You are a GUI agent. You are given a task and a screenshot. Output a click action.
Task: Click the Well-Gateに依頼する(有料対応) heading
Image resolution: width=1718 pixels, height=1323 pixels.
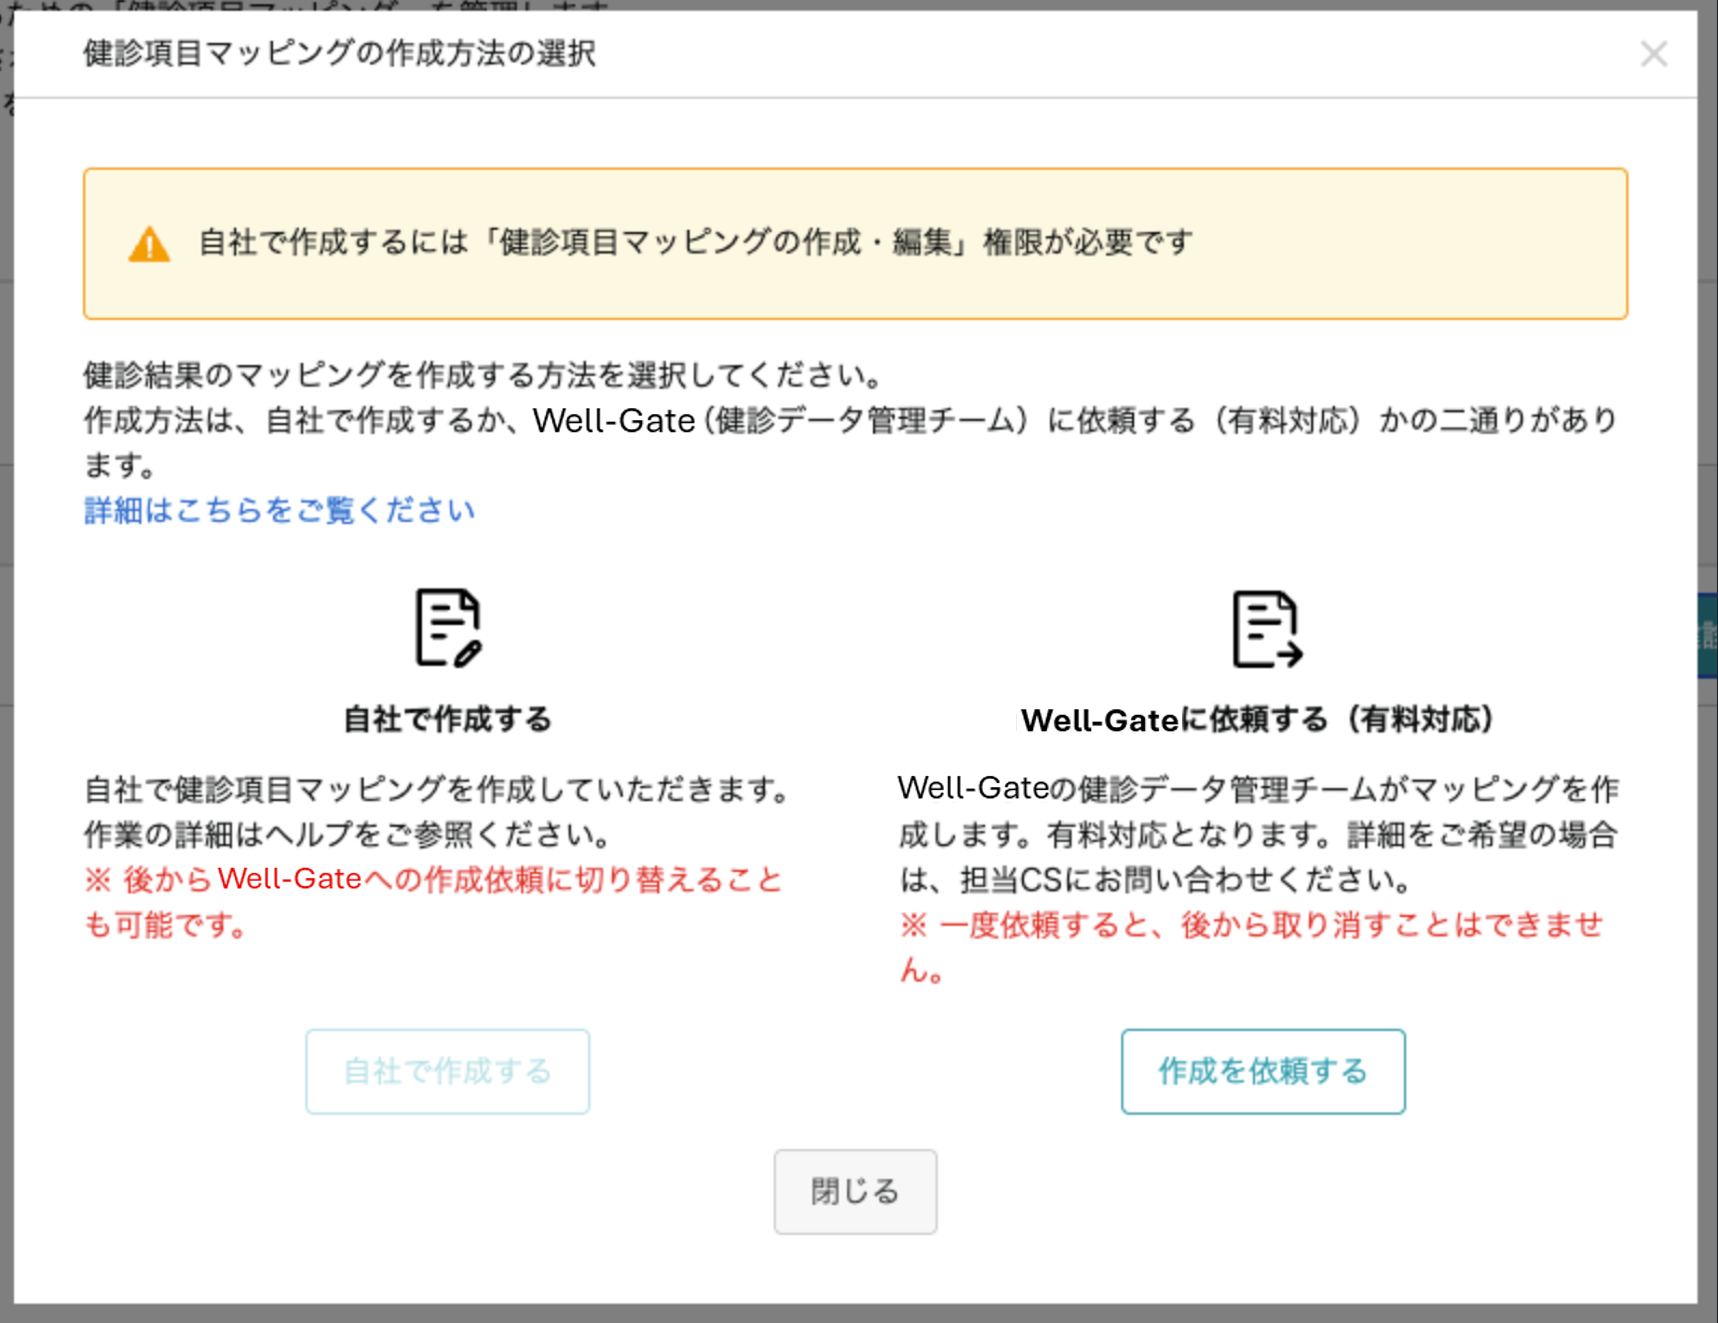1257,720
